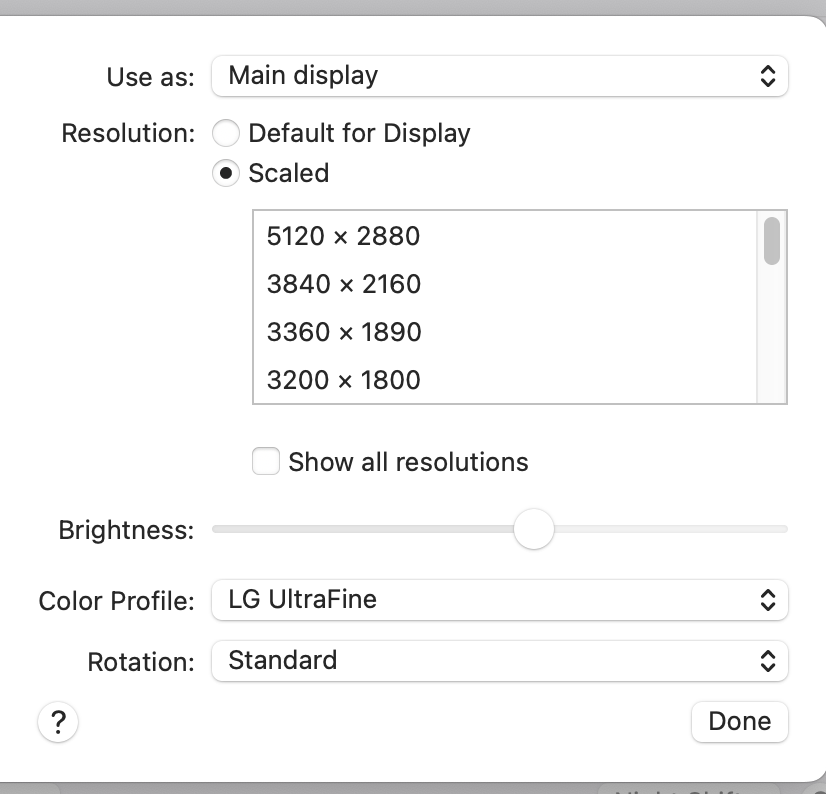Click the resolution list scrollbar thumb
The width and height of the screenshot is (826, 794).
tap(771, 240)
